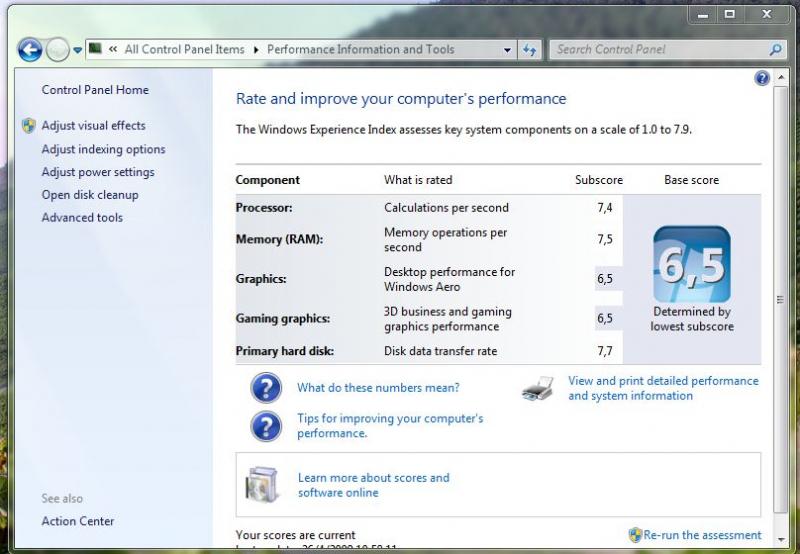Open Advanced tools
This screenshot has height=554, width=800.
tap(82, 217)
